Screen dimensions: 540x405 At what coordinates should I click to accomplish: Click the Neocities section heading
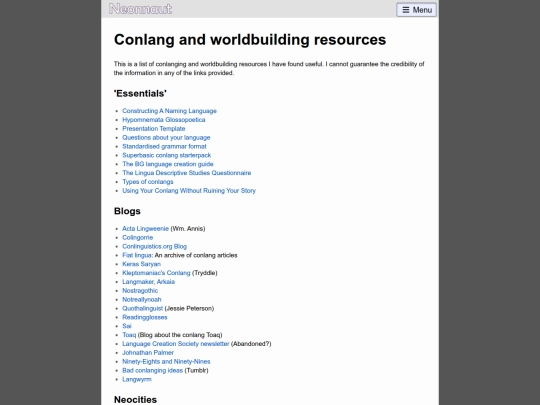point(135,399)
